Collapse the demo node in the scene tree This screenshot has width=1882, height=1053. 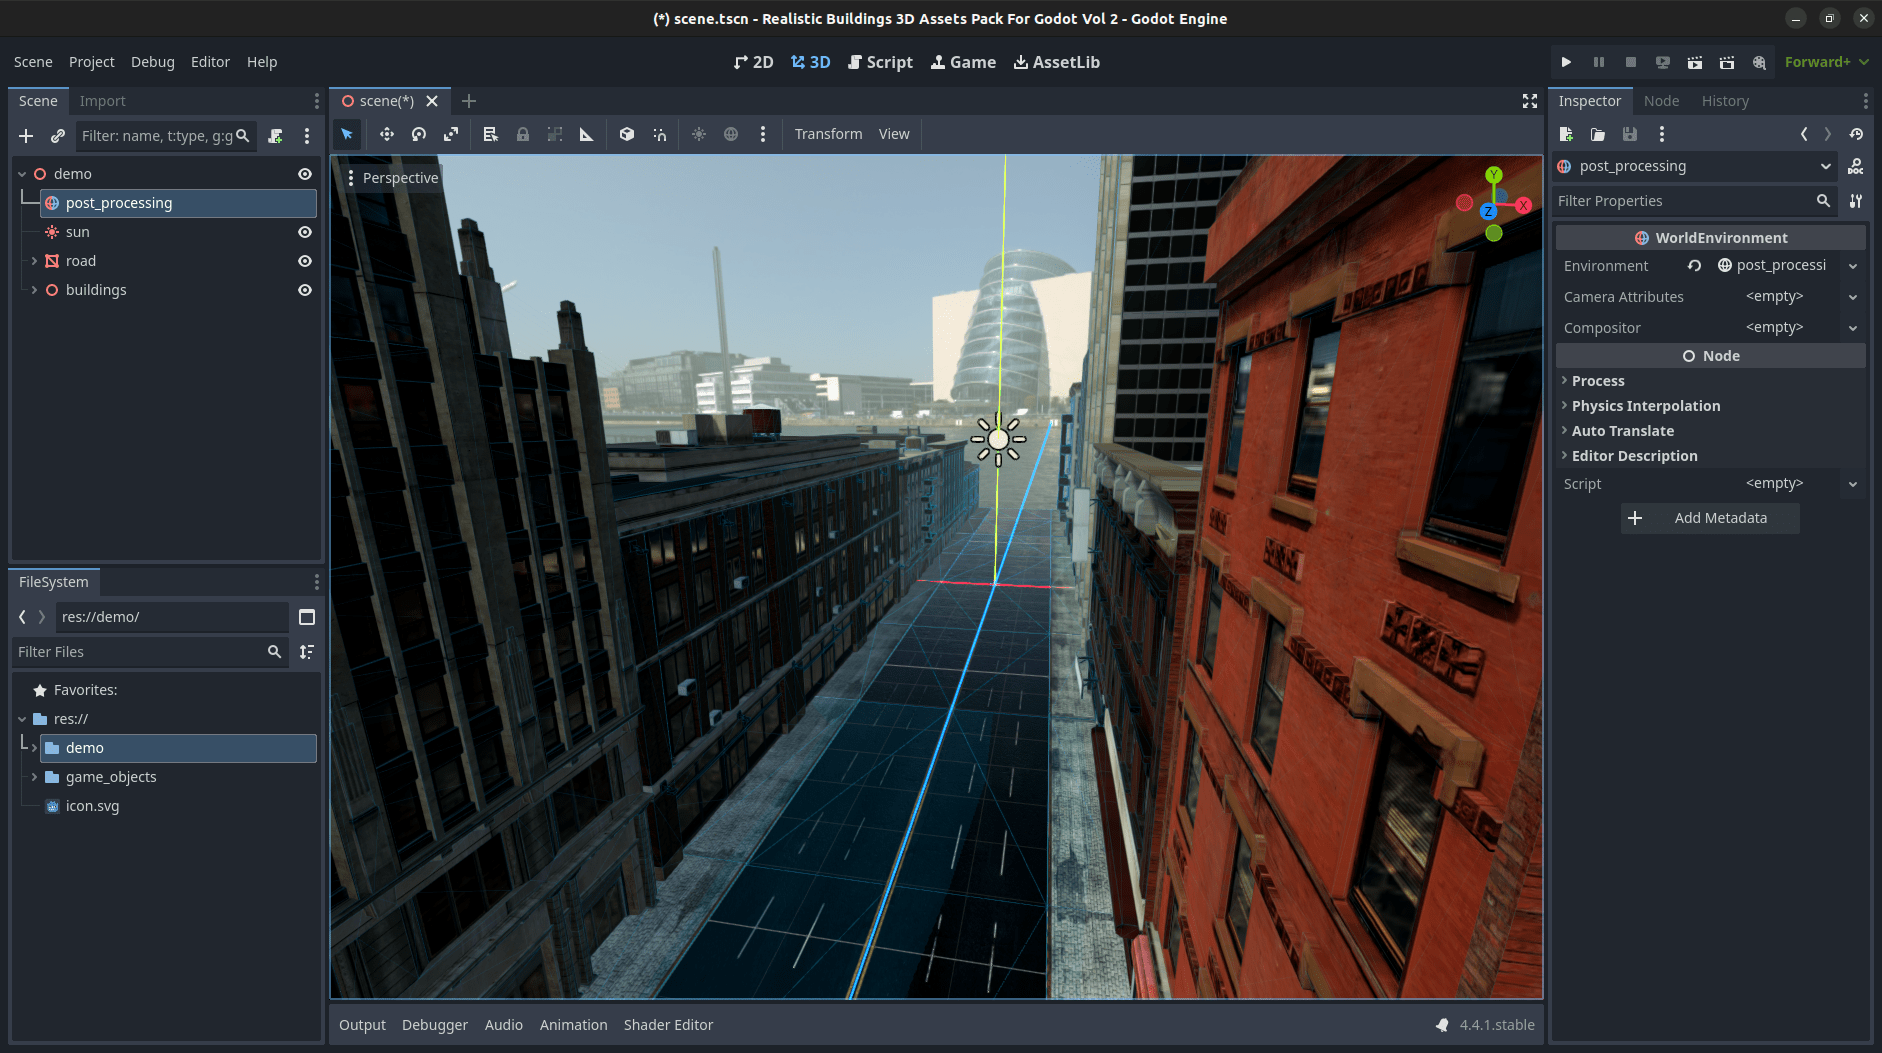[22, 173]
